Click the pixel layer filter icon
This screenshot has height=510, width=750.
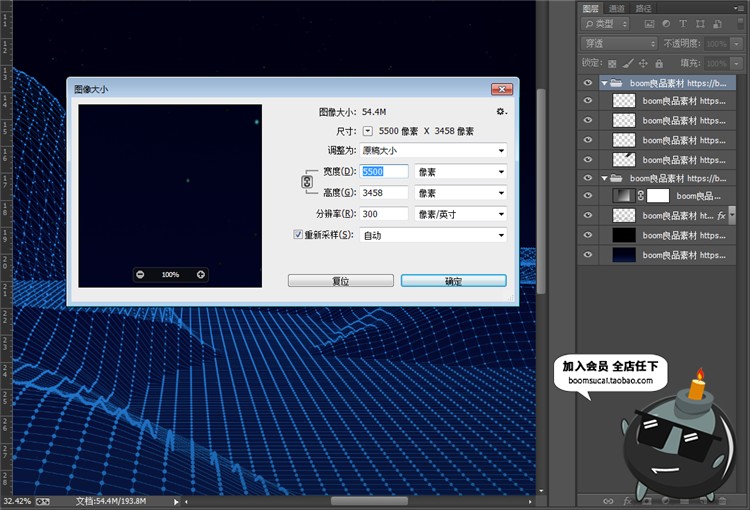[x=650, y=24]
